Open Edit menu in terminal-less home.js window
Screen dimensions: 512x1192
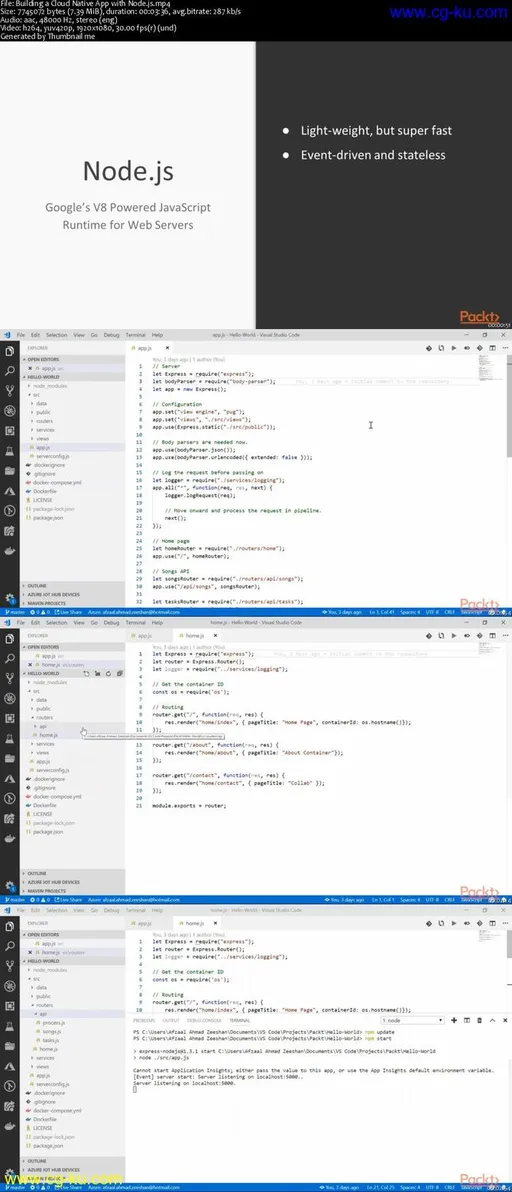click(x=35, y=622)
